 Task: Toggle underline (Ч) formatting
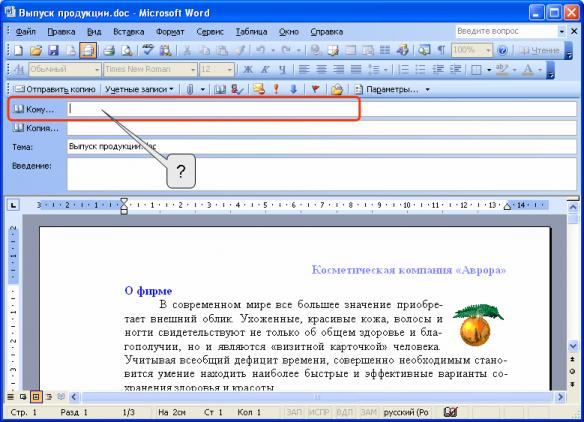pos(282,69)
